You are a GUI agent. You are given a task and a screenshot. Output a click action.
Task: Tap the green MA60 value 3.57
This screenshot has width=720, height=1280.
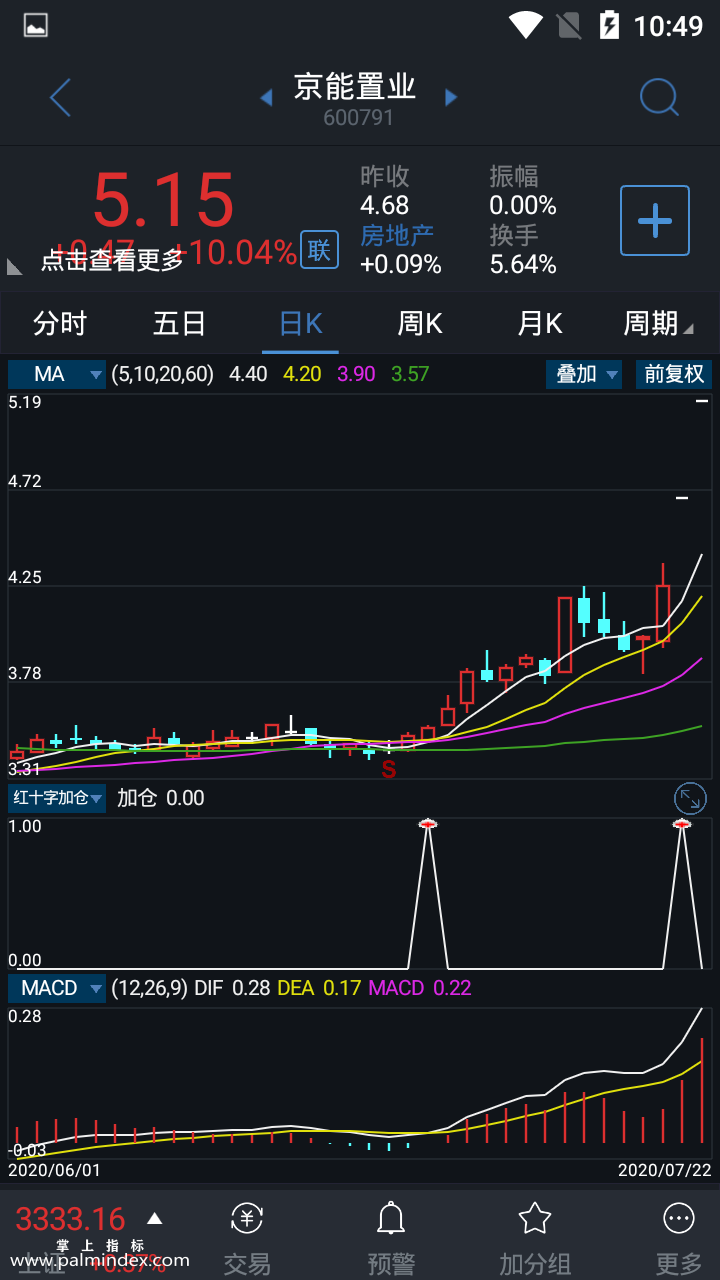[410, 374]
